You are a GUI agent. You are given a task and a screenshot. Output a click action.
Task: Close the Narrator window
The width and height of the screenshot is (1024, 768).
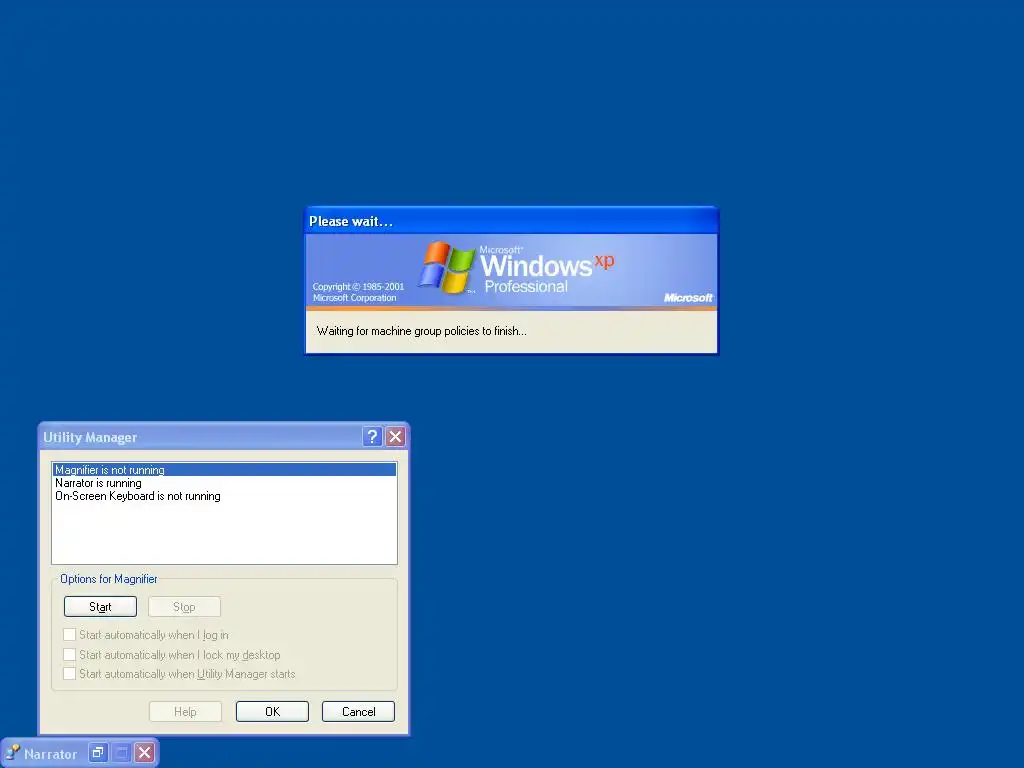tap(145, 753)
